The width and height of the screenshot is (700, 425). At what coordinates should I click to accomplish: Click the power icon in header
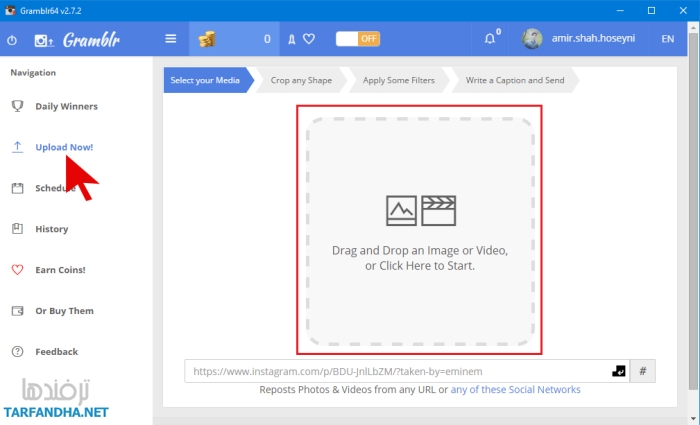tap(12, 40)
